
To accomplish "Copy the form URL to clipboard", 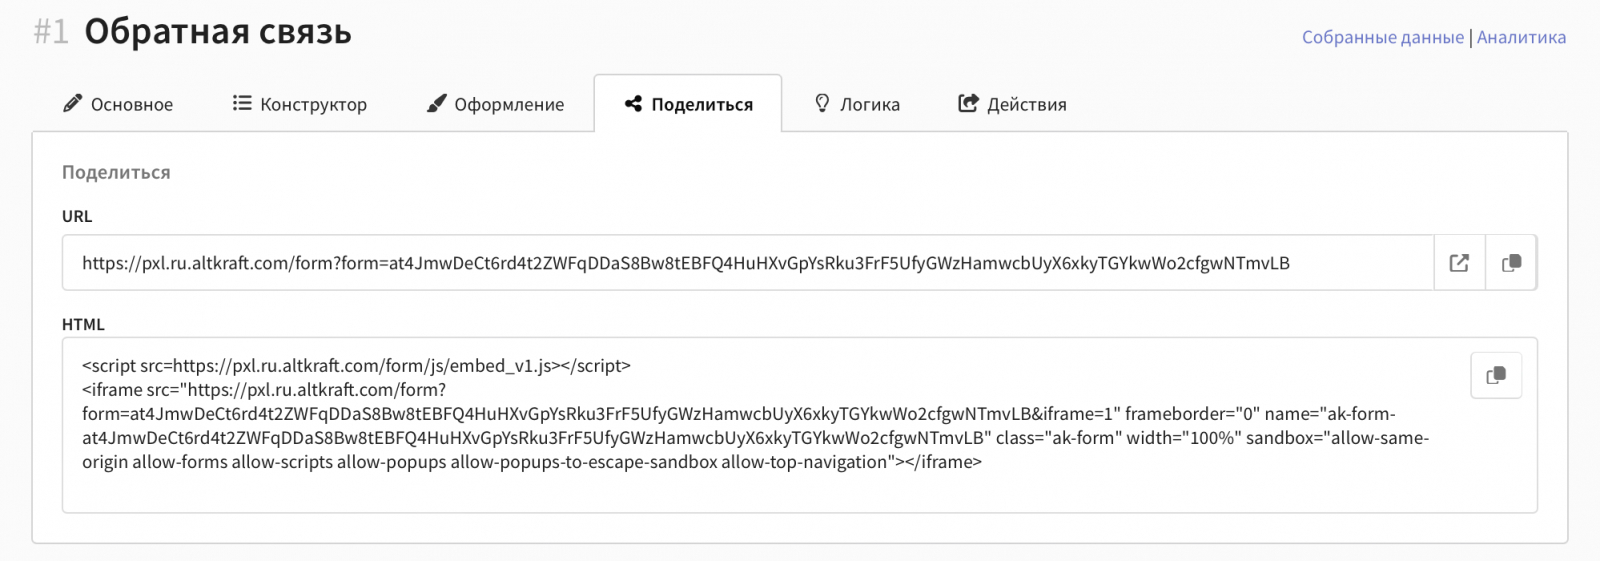I will (x=1511, y=263).
